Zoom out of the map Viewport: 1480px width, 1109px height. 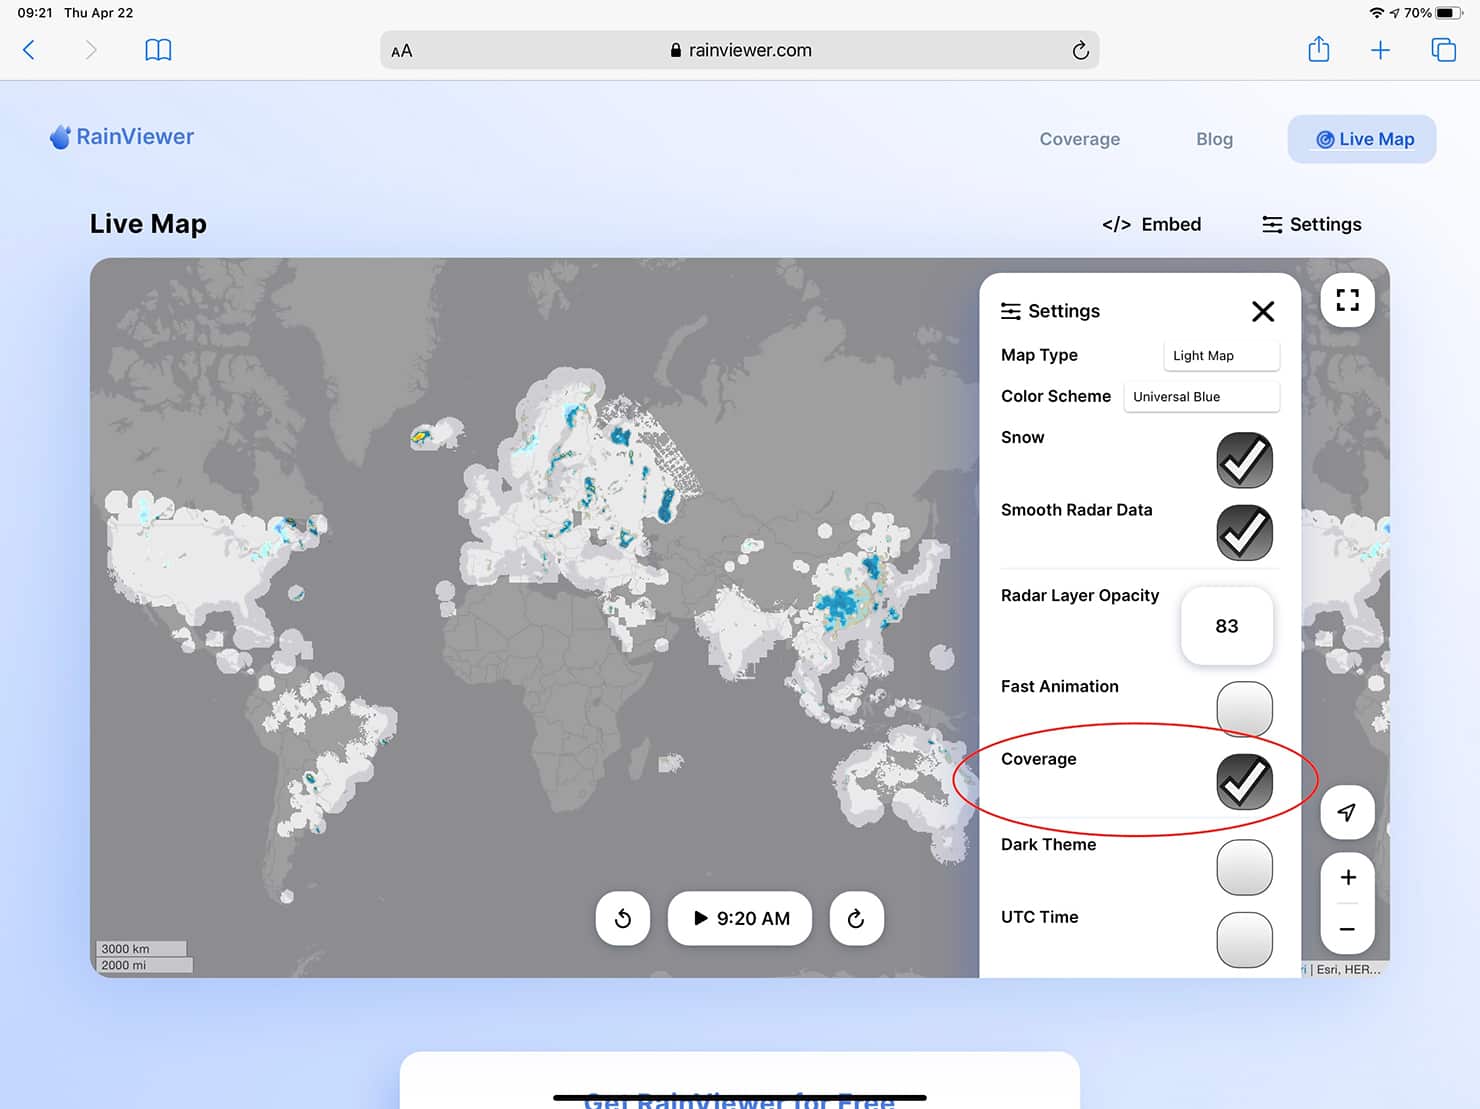[1347, 929]
